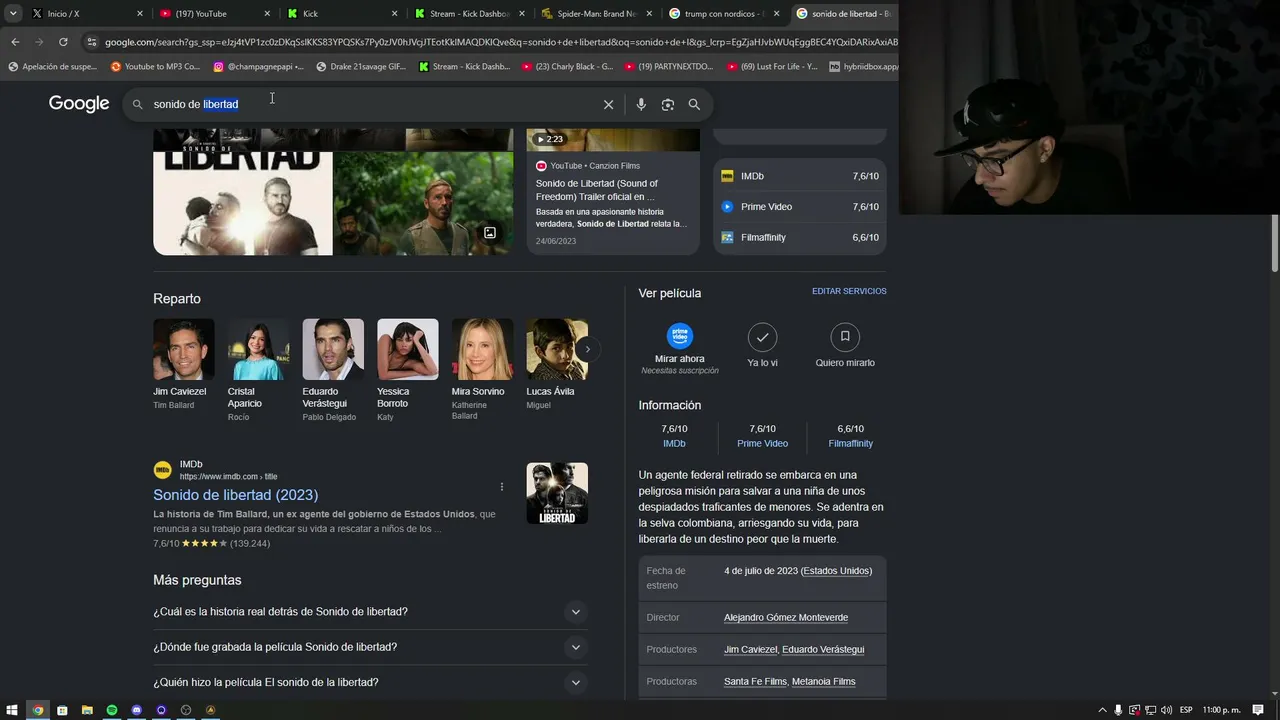The width and height of the screenshot is (1280, 720).
Task: Open File Explorer from the taskbar
Action: [87, 710]
